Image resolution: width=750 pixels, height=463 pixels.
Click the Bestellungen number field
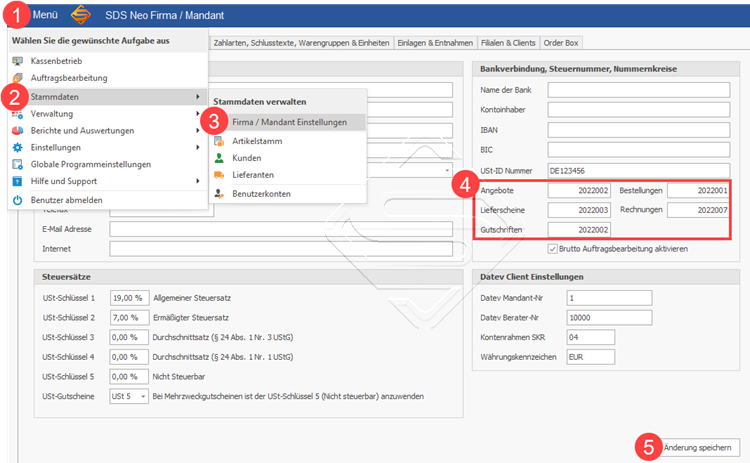698,190
